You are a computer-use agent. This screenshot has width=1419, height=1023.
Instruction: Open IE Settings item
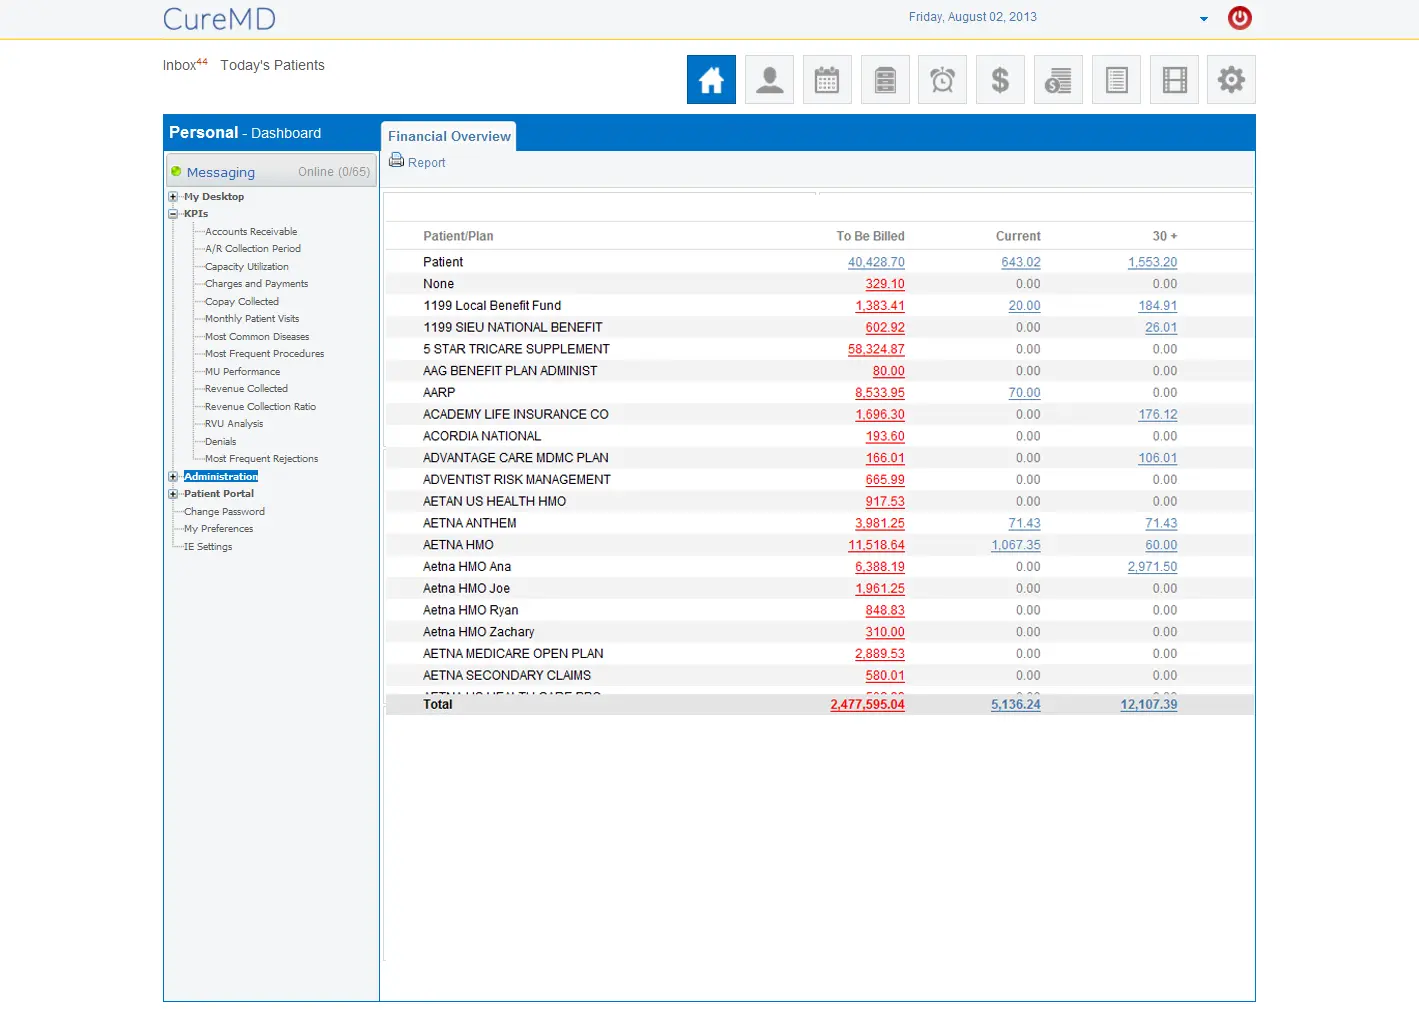click(208, 547)
